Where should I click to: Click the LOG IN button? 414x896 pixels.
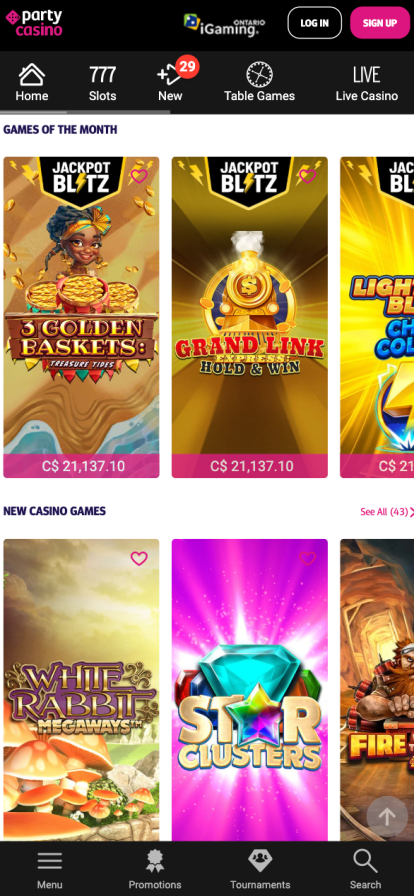click(x=315, y=23)
